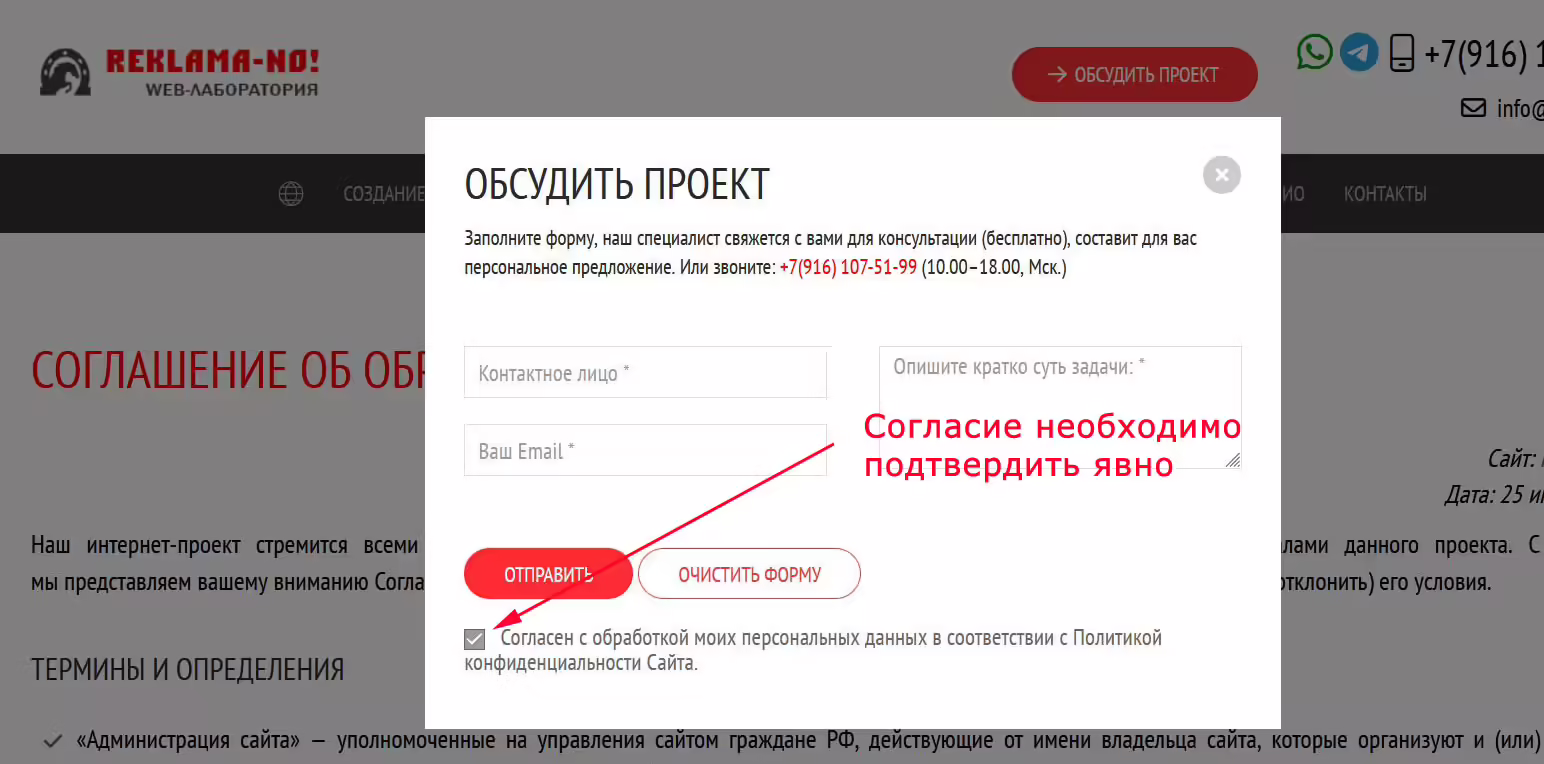Click the header Обсудить проект button
1544x764 pixels.
pyautogui.click(x=1134, y=74)
